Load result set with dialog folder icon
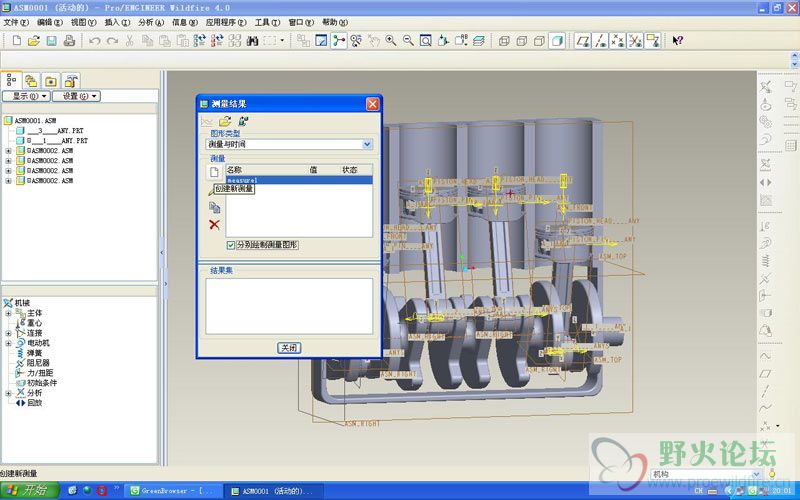 tap(225, 121)
